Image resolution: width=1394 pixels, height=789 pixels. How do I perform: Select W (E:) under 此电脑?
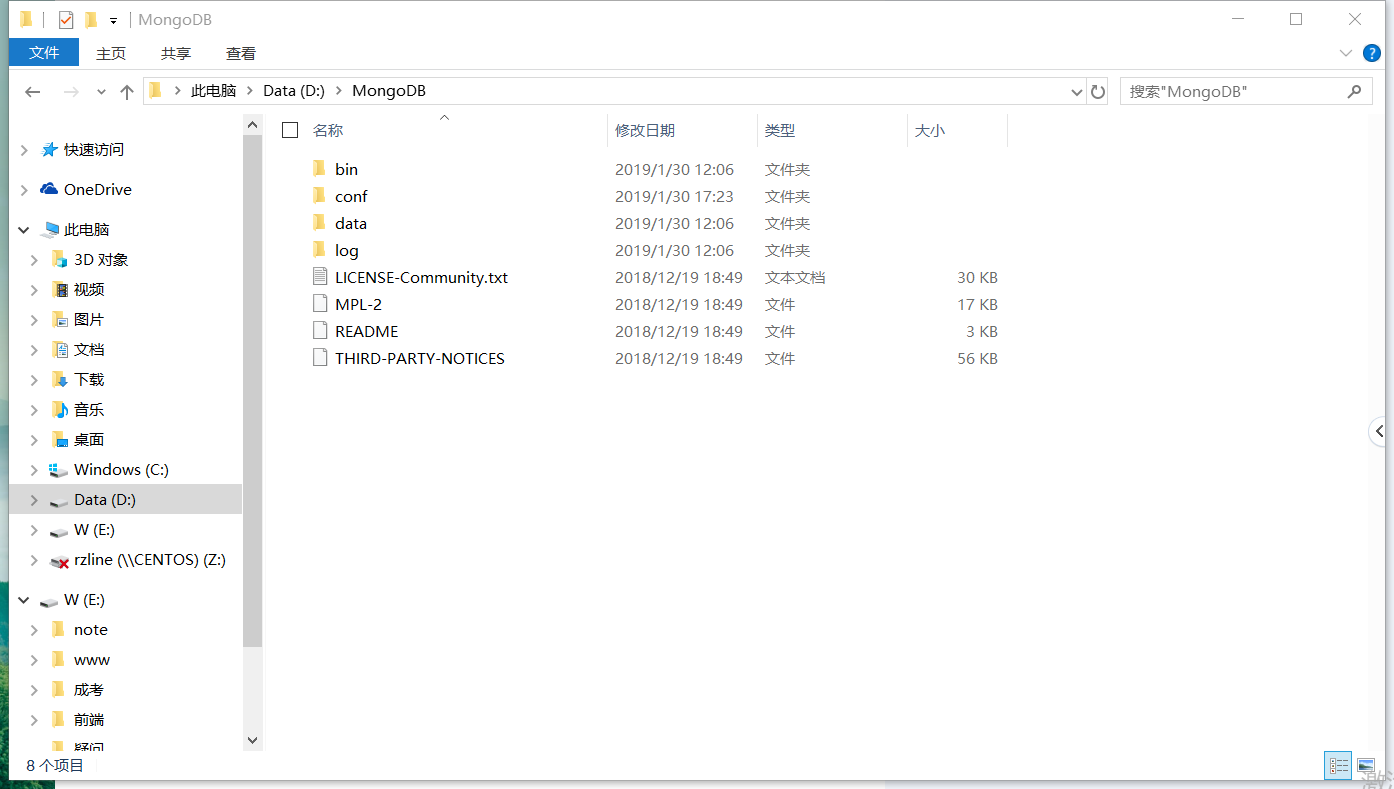[94, 530]
